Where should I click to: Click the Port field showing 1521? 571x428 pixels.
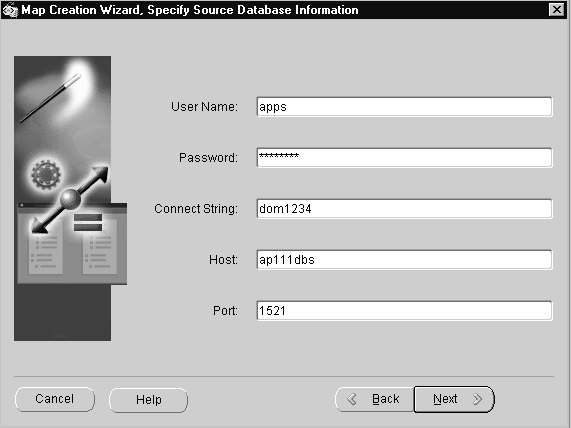tap(404, 311)
